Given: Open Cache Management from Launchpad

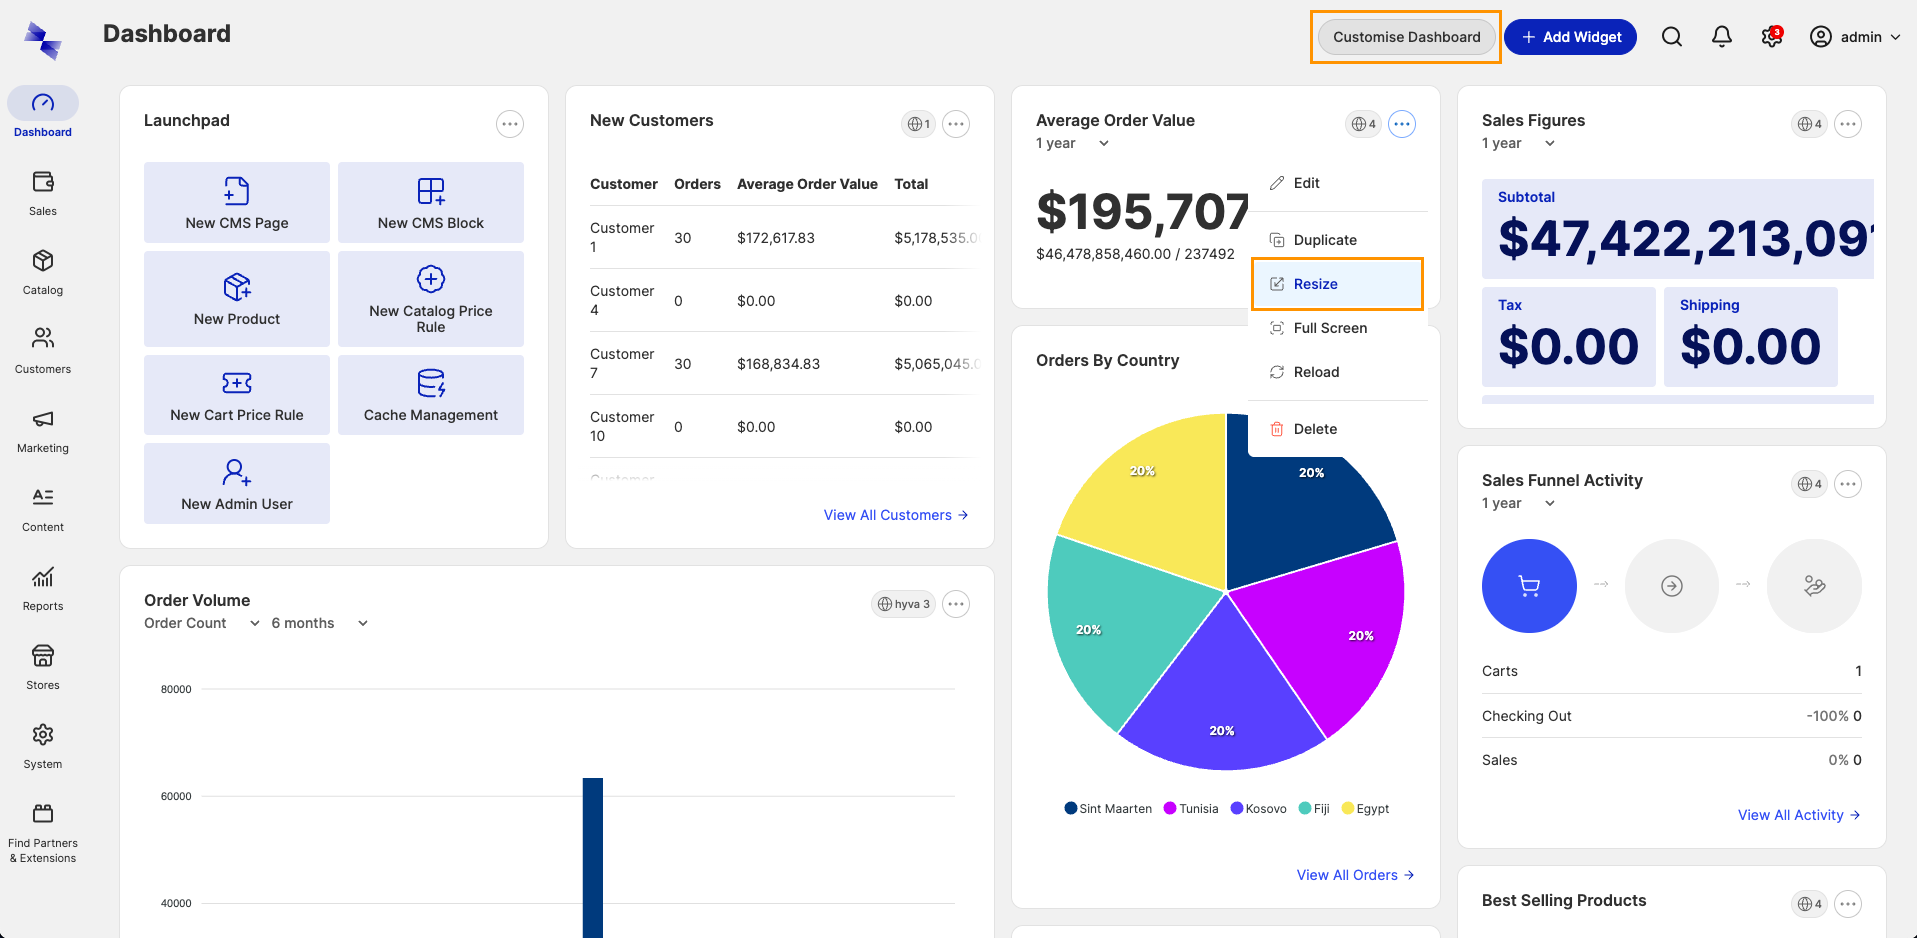Looking at the screenshot, I should pos(430,395).
